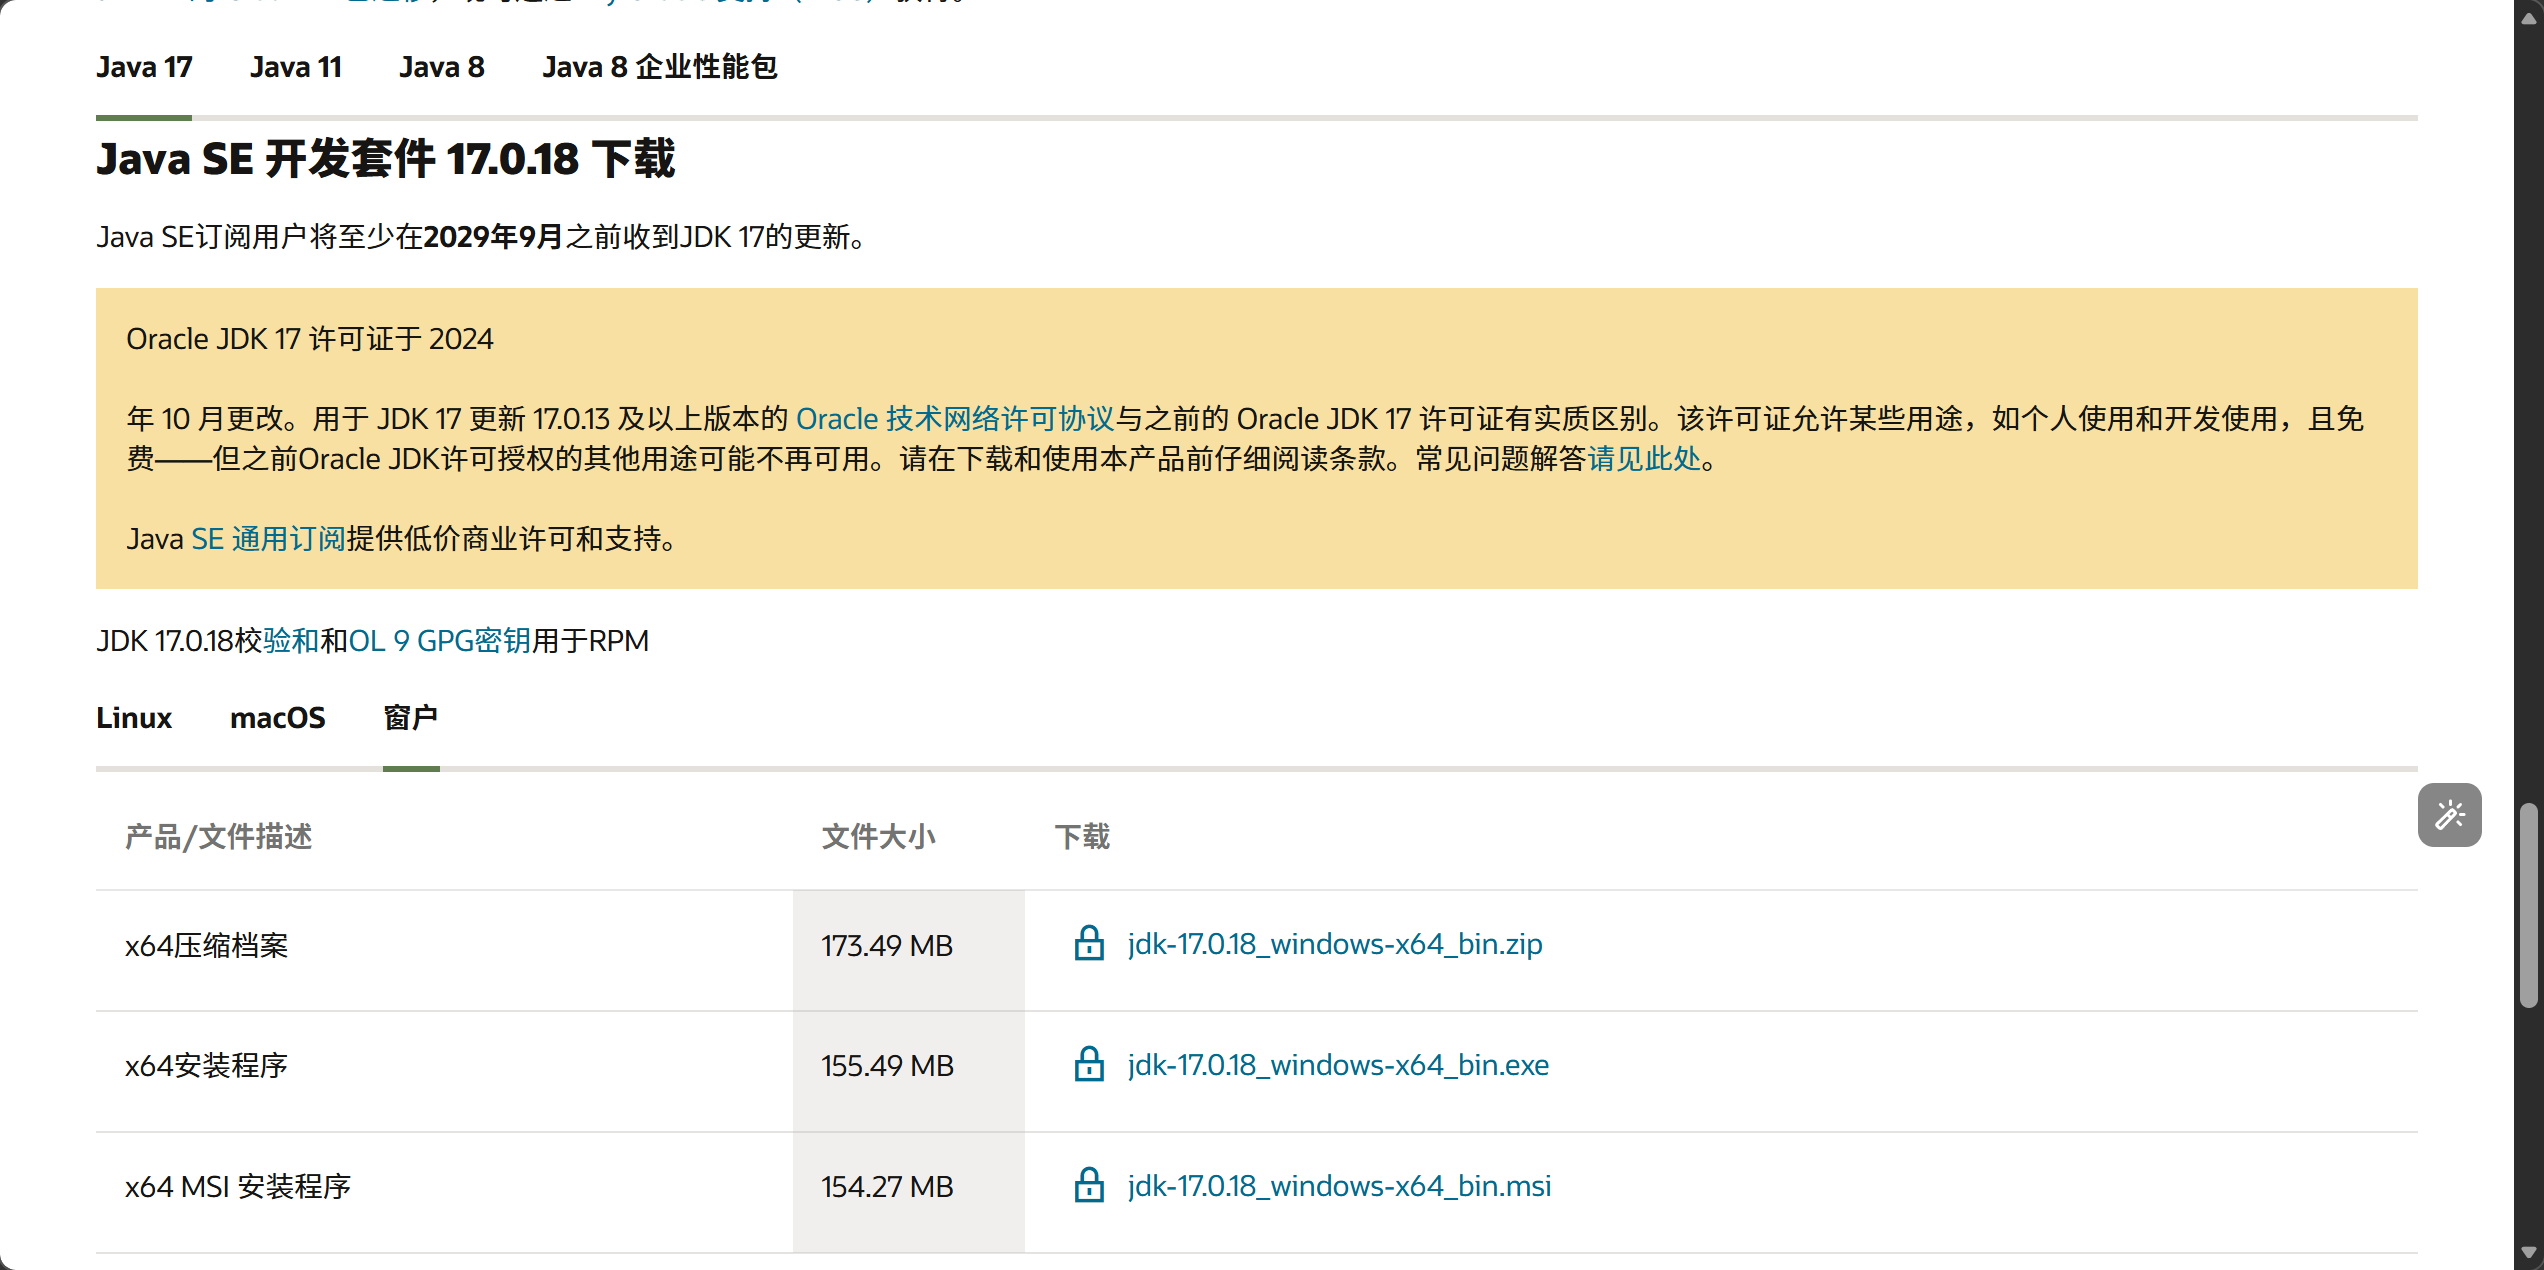Click lock icon beside the msi download
Image resolution: width=2544 pixels, height=1270 pixels.
click(1088, 1186)
